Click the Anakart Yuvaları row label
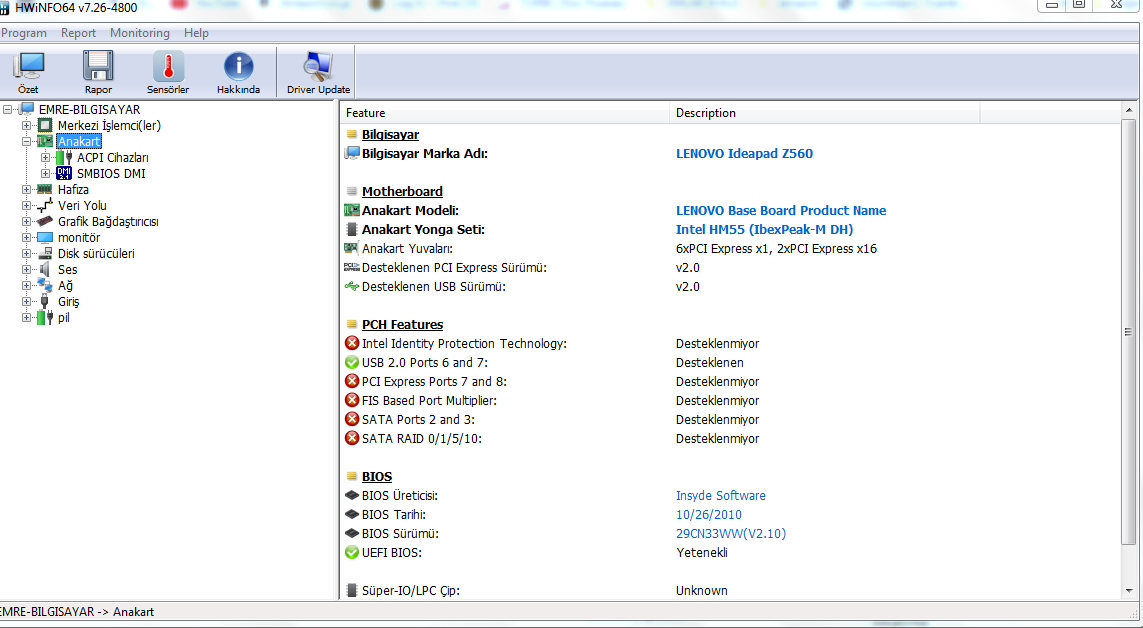This screenshot has height=628, width=1143. click(407, 248)
